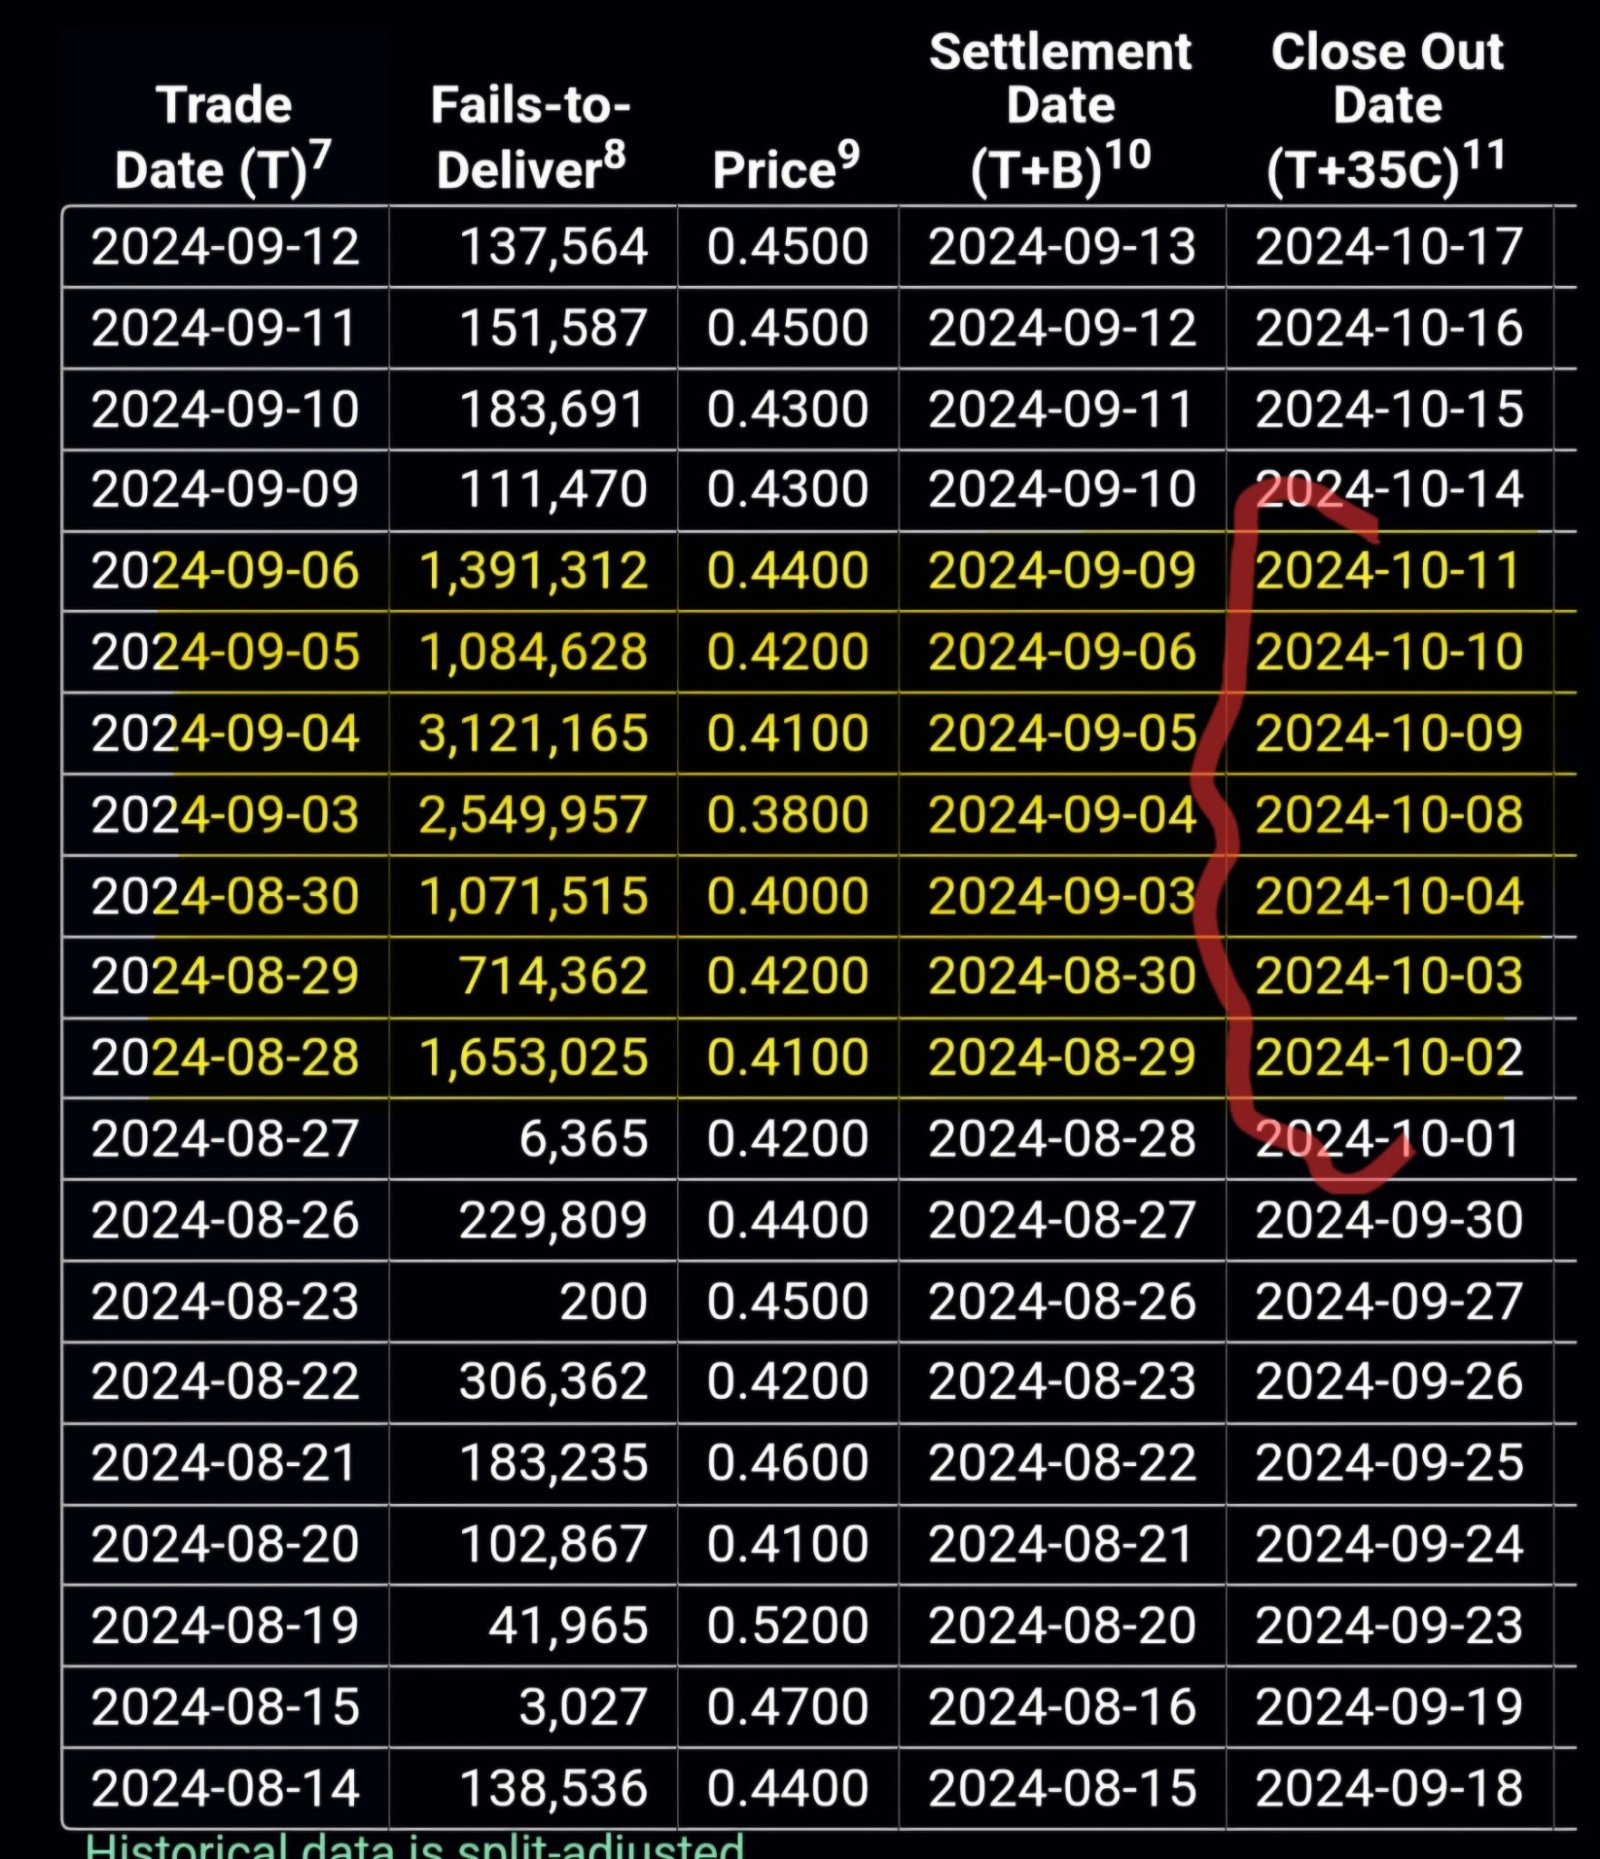
Task: Select trade date 2024-08-23 cell
Action: (x=225, y=1301)
